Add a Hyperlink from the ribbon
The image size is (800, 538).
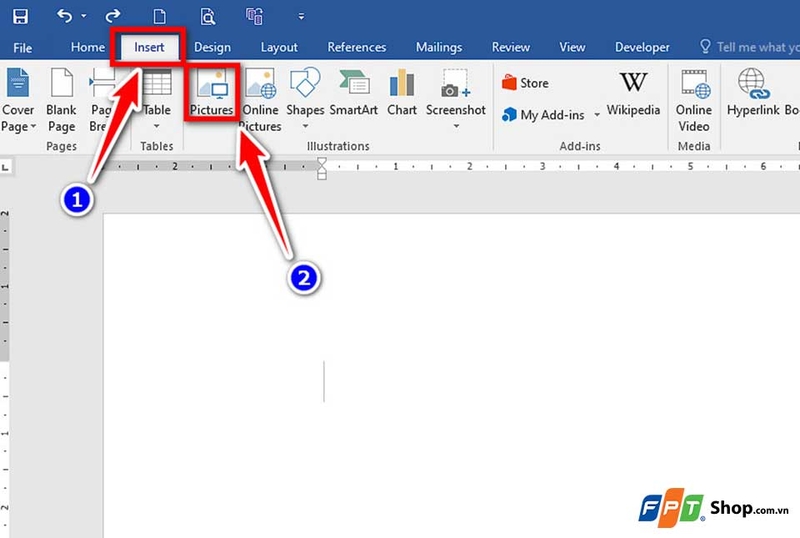click(752, 93)
